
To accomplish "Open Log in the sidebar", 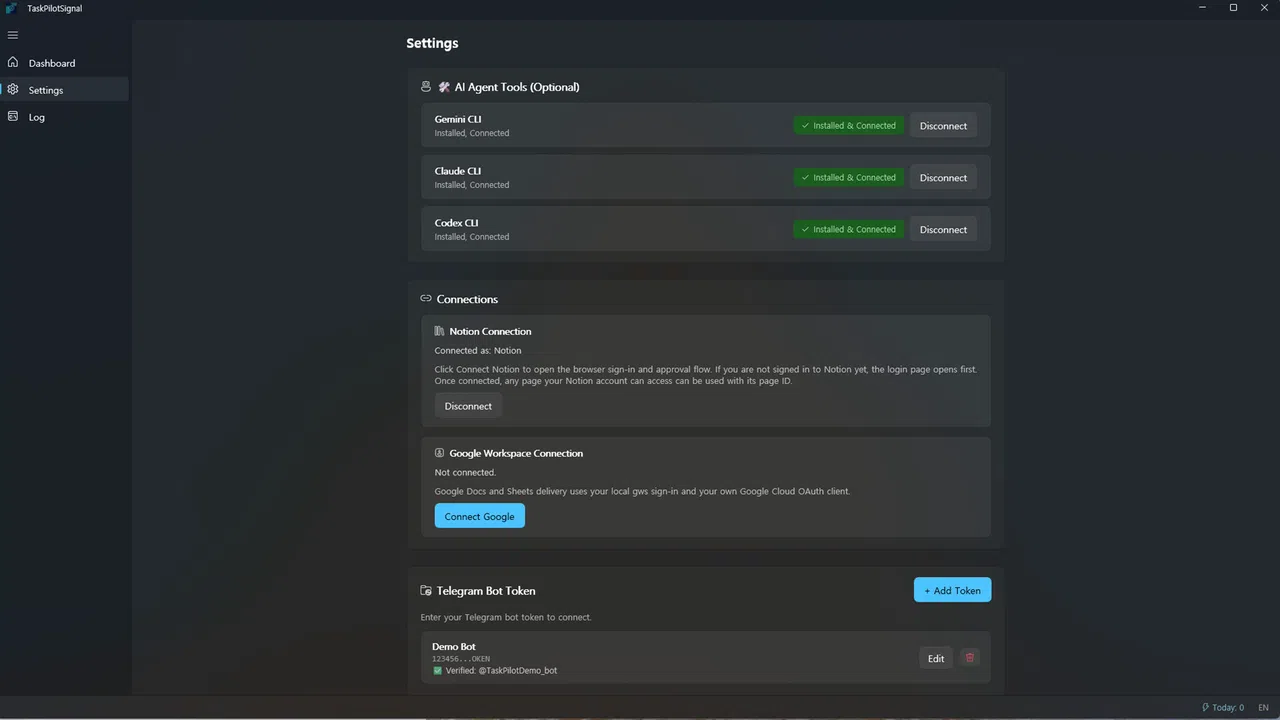I will click(64, 117).
